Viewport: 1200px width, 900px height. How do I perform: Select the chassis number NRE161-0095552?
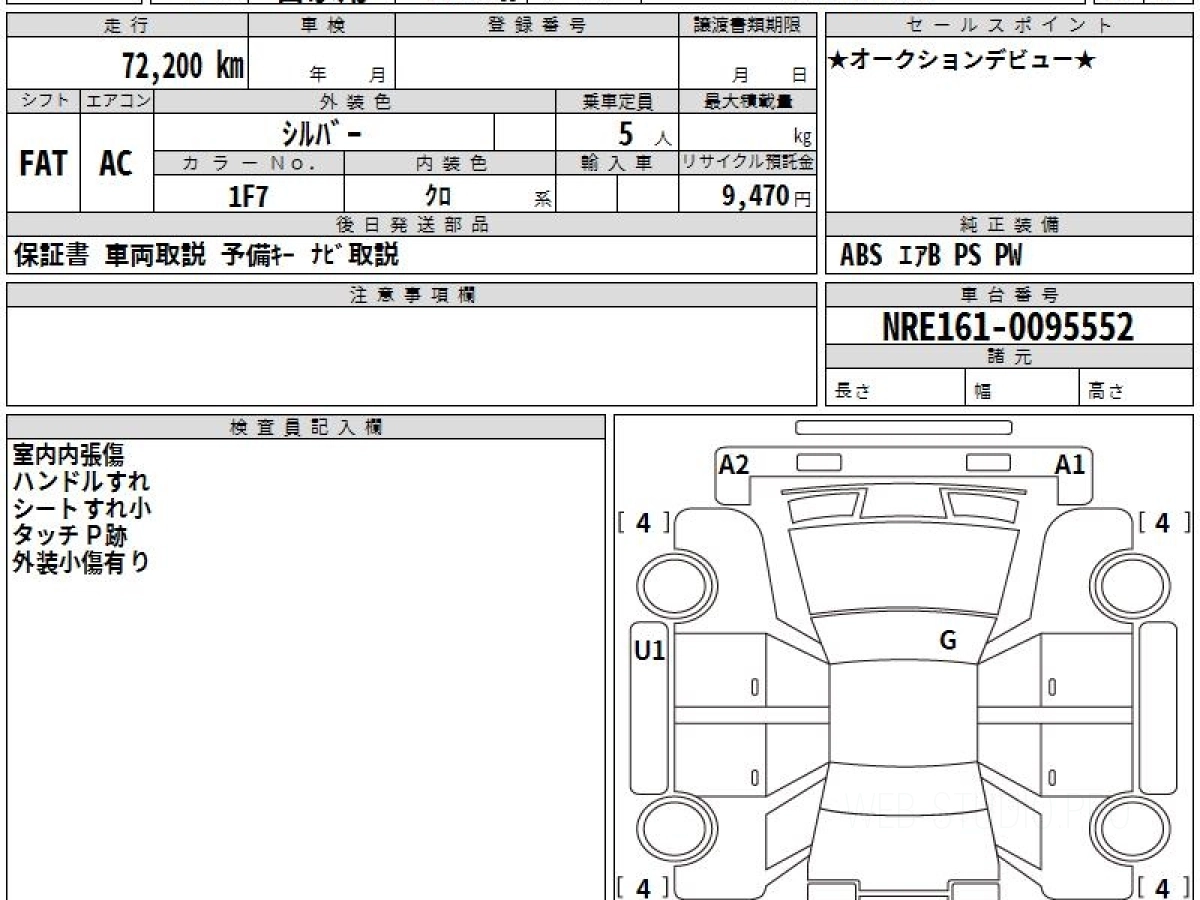point(1008,326)
